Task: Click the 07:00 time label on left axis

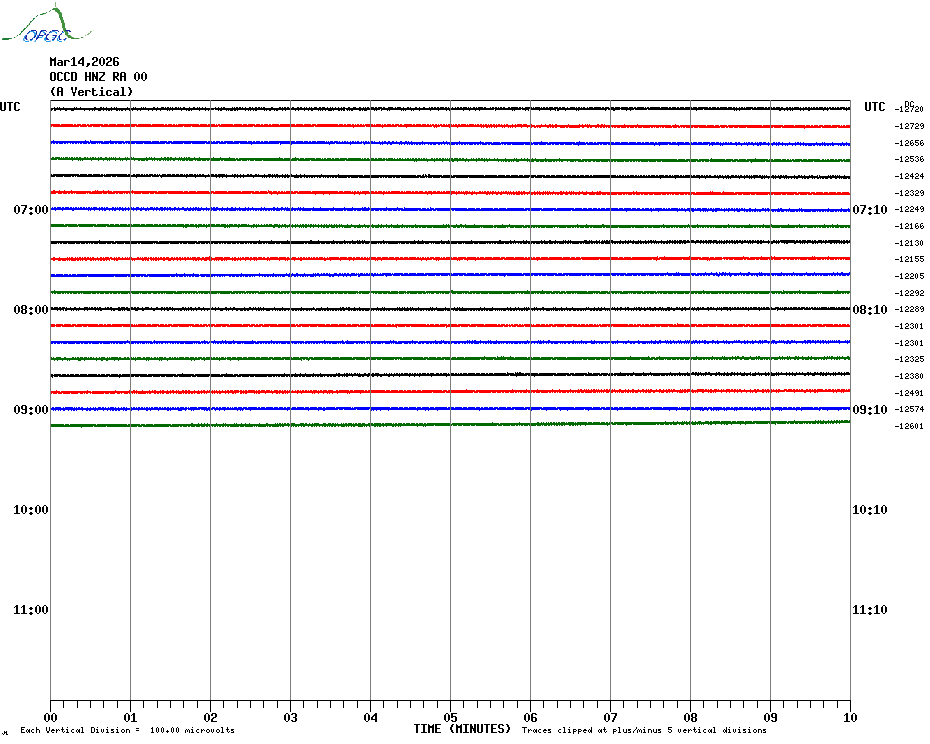Action: click(x=30, y=210)
